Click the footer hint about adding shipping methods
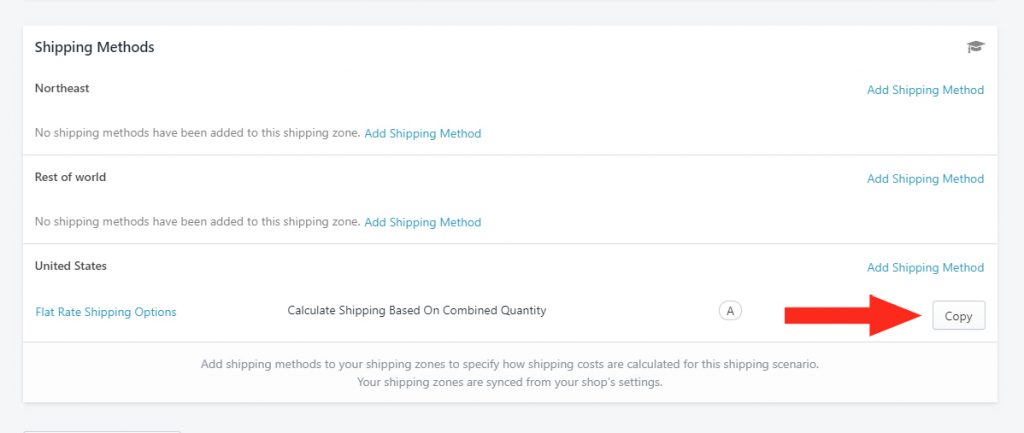The width and height of the screenshot is (1024, 433). tap(509, 364)
